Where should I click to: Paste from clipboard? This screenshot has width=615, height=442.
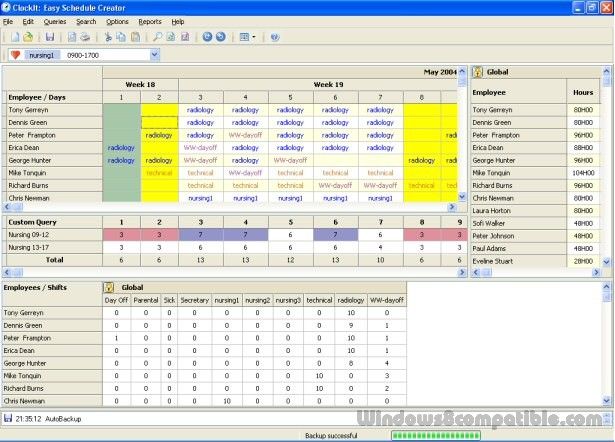point(135,37)
